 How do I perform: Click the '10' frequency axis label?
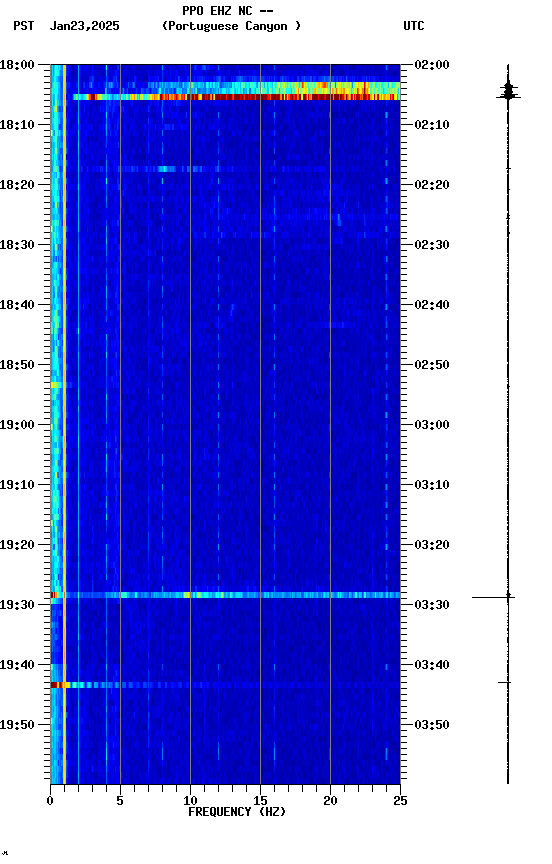coord(190,801)
